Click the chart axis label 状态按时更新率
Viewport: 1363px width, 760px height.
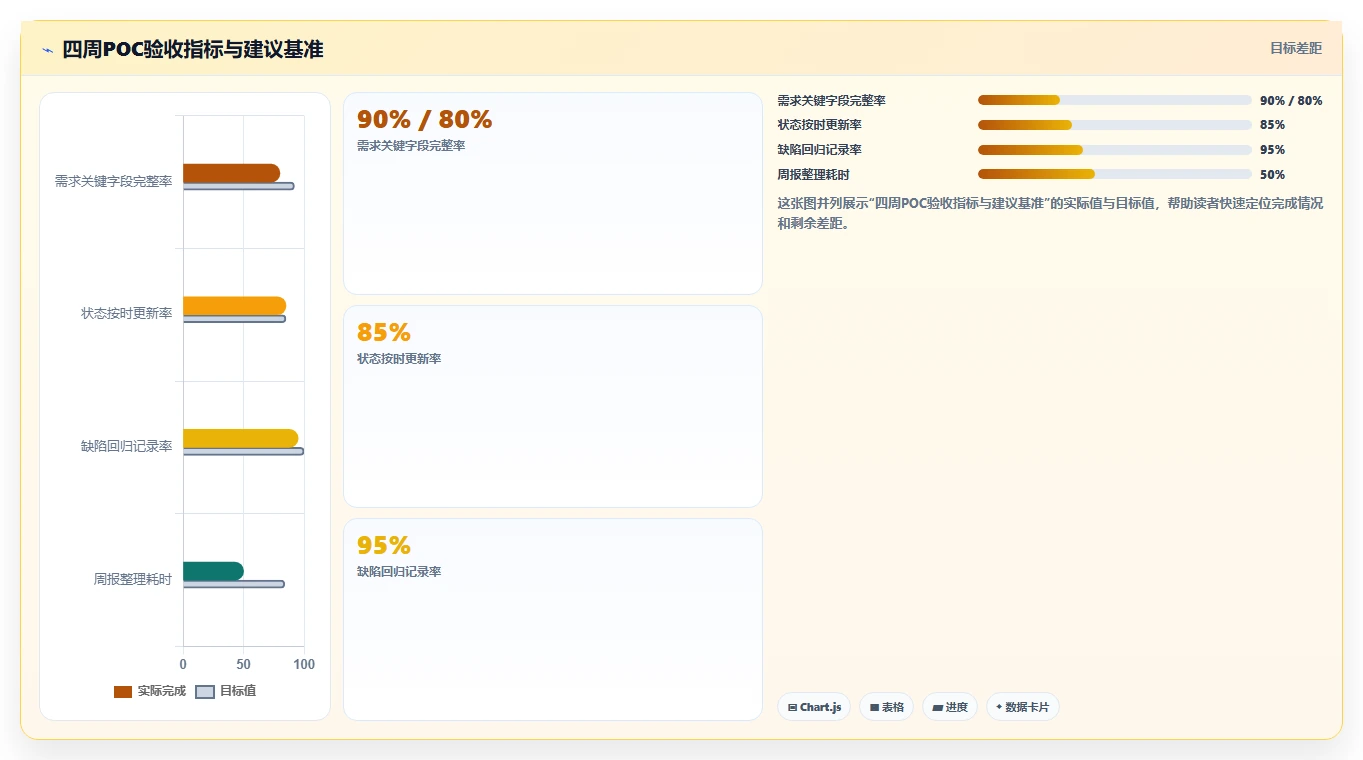pos(126,313)
